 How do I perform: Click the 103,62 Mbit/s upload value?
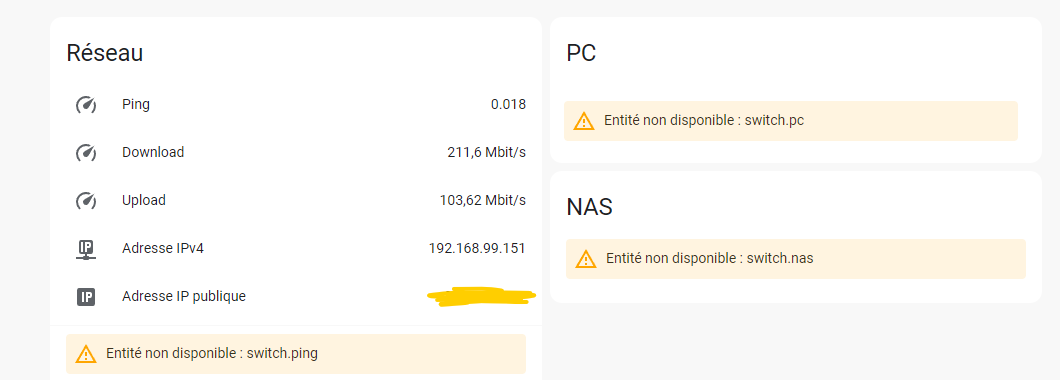pyautogui.click(x=483, y=201)
